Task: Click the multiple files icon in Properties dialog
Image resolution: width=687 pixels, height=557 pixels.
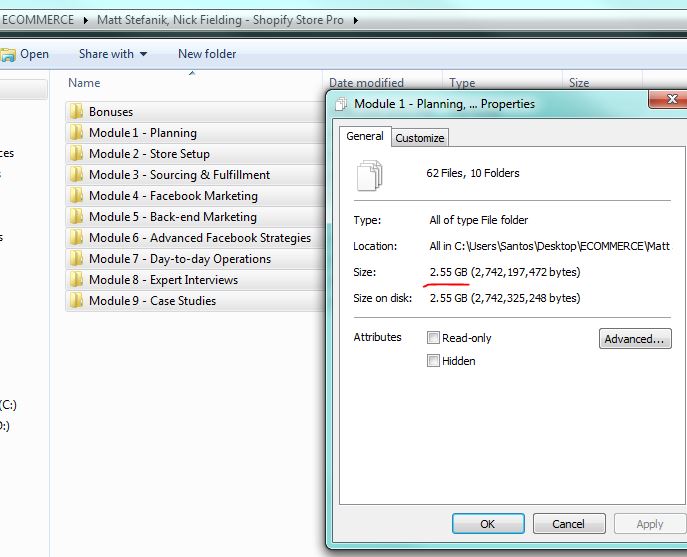Action: pyautogui.click(x=369, y=176)
